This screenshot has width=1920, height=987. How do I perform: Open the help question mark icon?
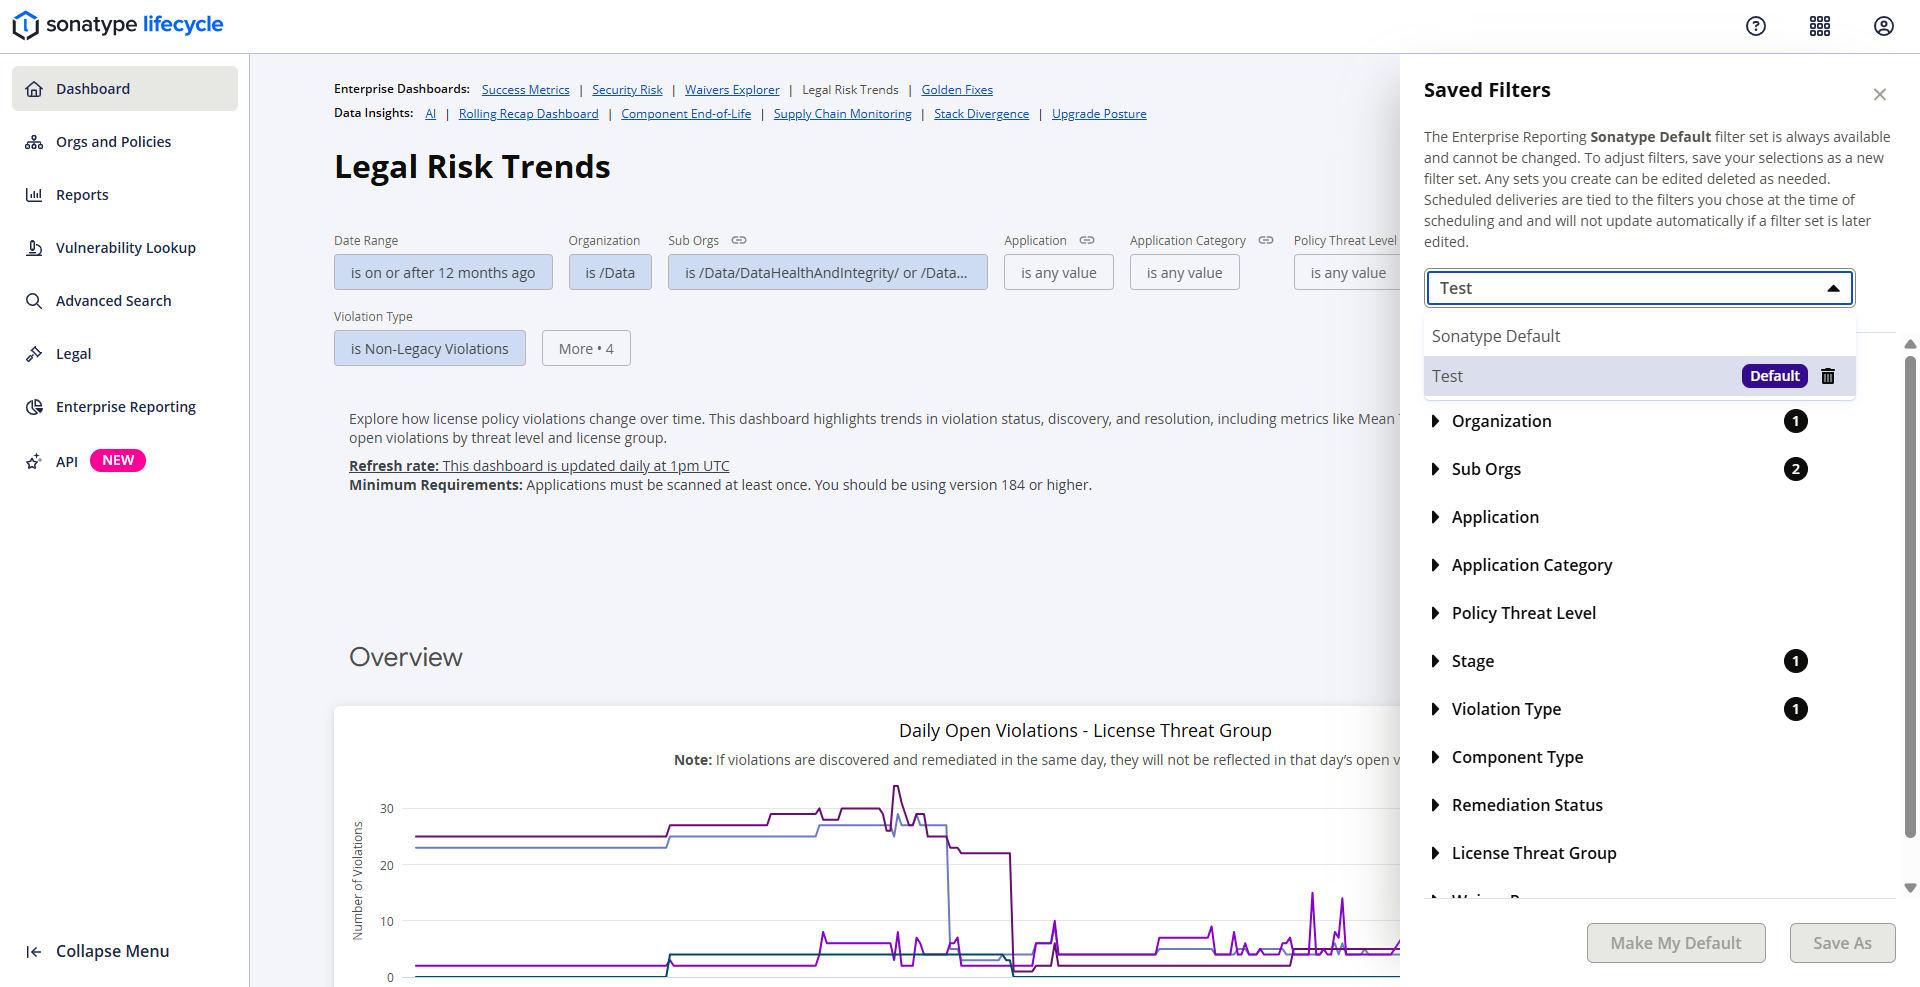pyautogui.click(x=1756, y=26)
